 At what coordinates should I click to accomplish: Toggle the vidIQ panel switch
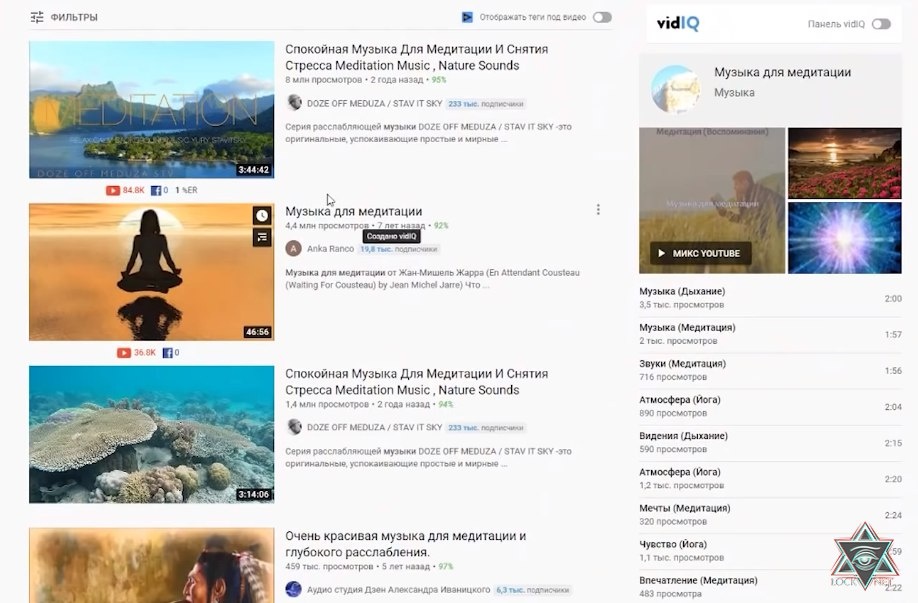pyautogui.click(x=881, y=24)
